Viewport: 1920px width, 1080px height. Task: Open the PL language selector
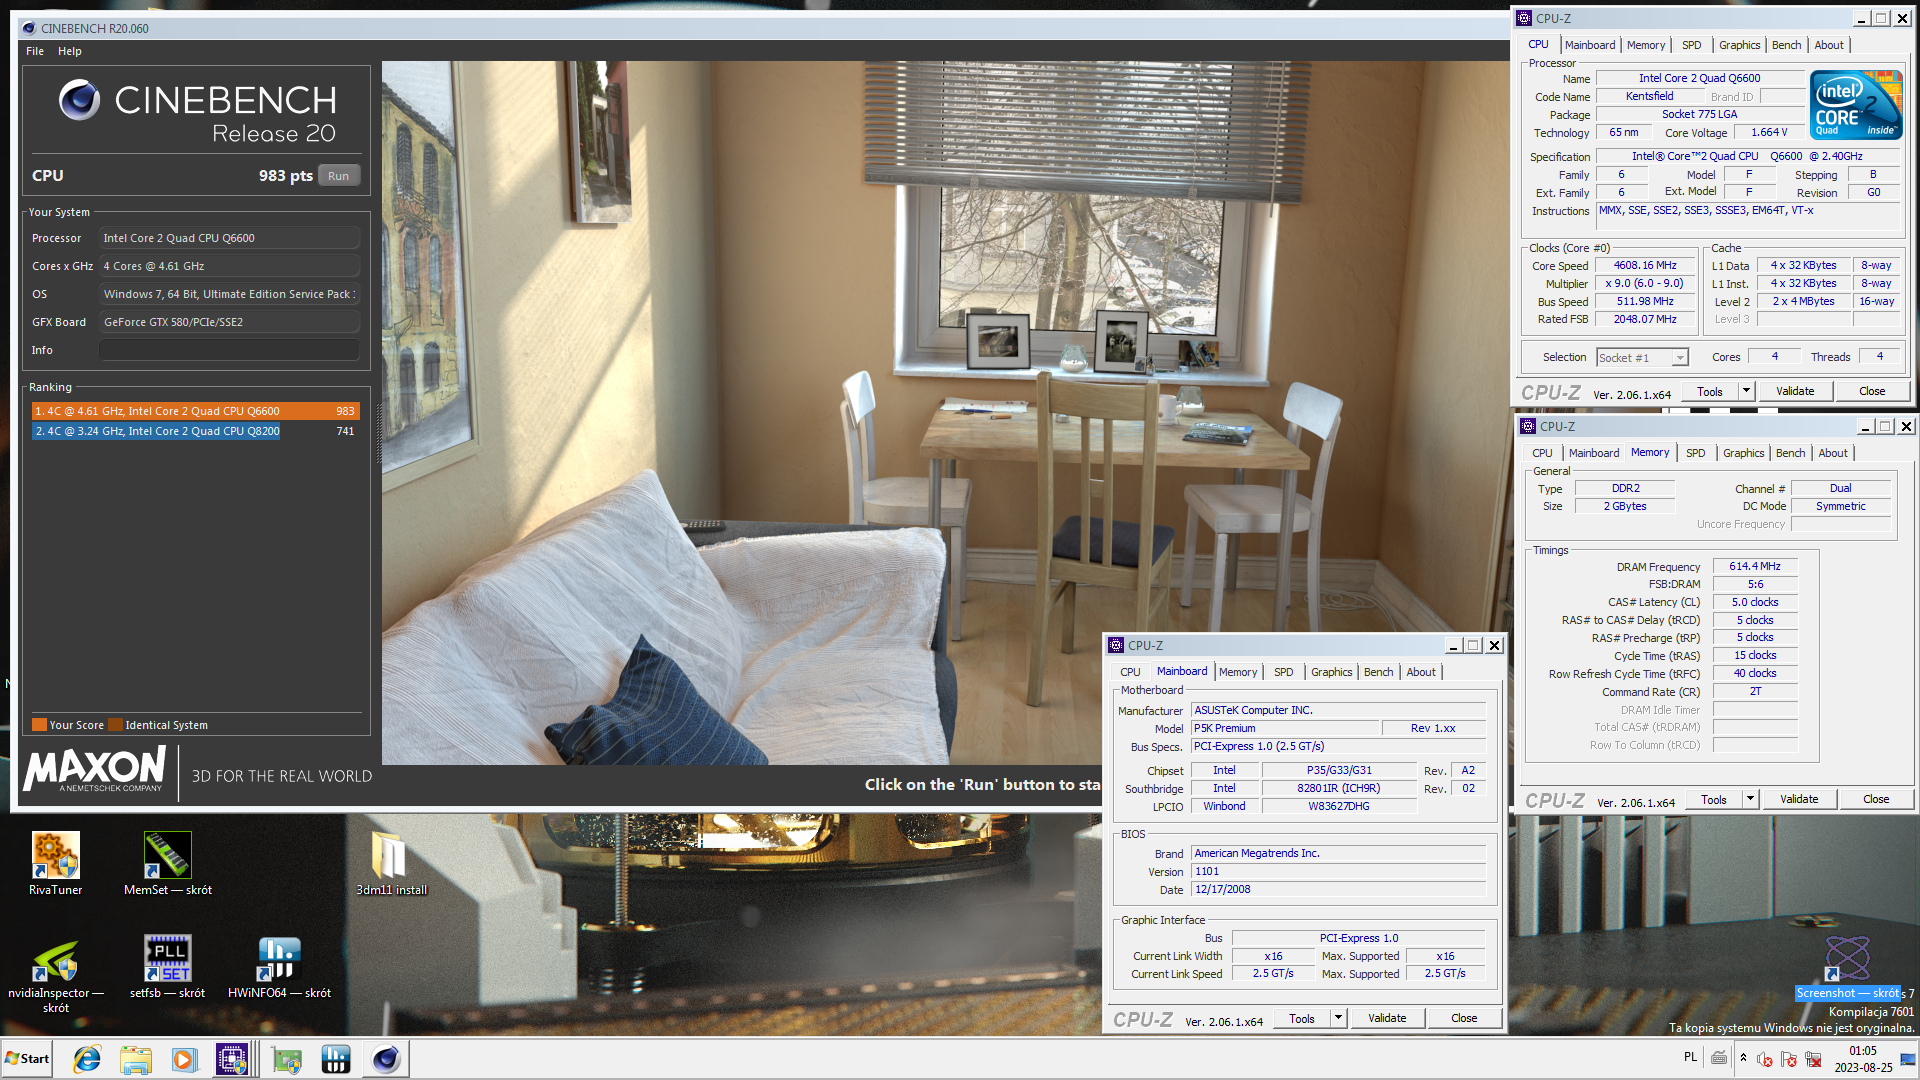point(1690,1057)
